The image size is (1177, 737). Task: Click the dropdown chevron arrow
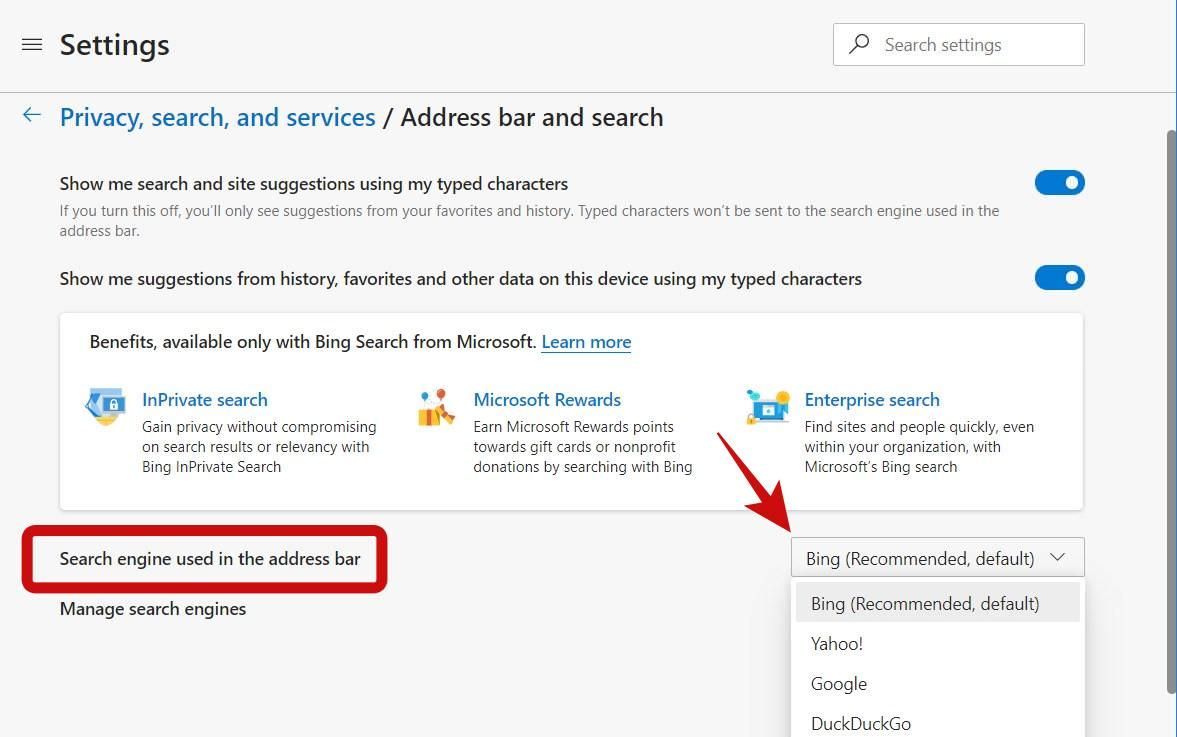[1057, 558]
